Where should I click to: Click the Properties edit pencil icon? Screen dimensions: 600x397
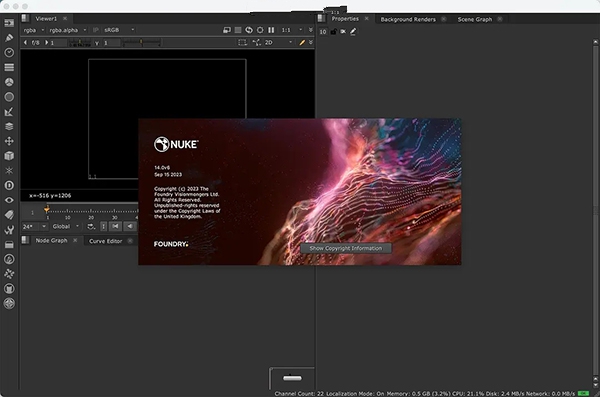(x=353, y=31)
